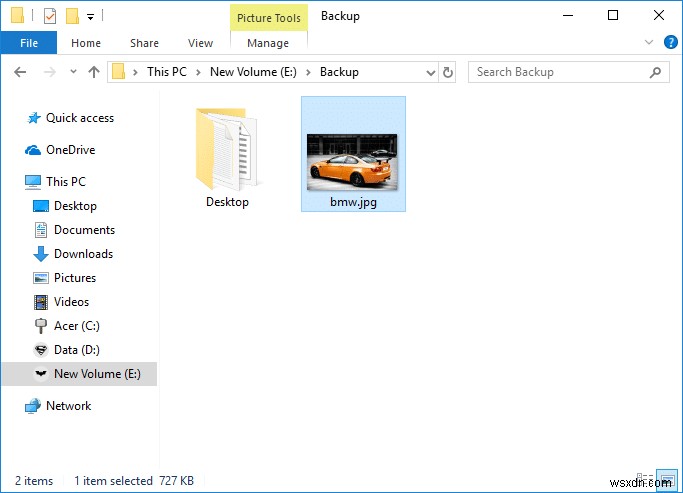Click the Pictures landscape icon
The width and height of the screenshot is (683, 493).
point(41,278)
